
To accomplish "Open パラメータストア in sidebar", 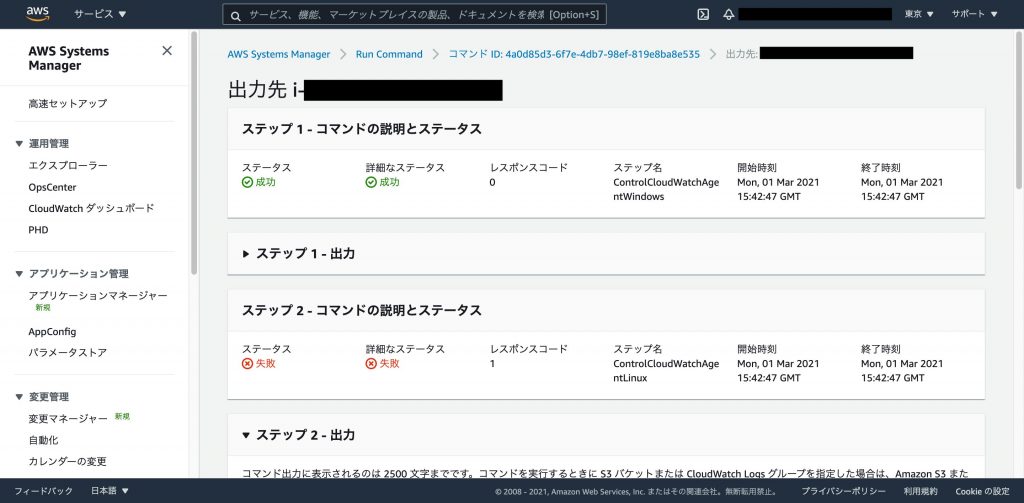I will point(68,353).
